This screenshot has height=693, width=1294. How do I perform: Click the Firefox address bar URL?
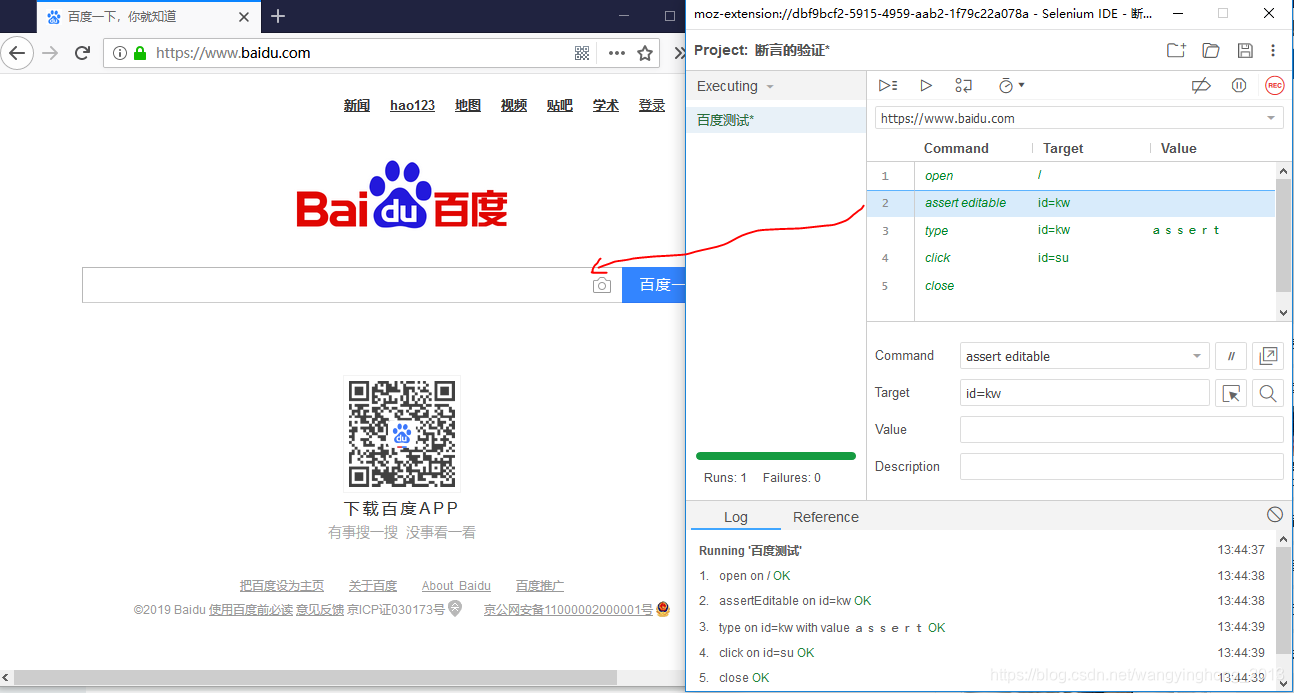pos(233,53)
